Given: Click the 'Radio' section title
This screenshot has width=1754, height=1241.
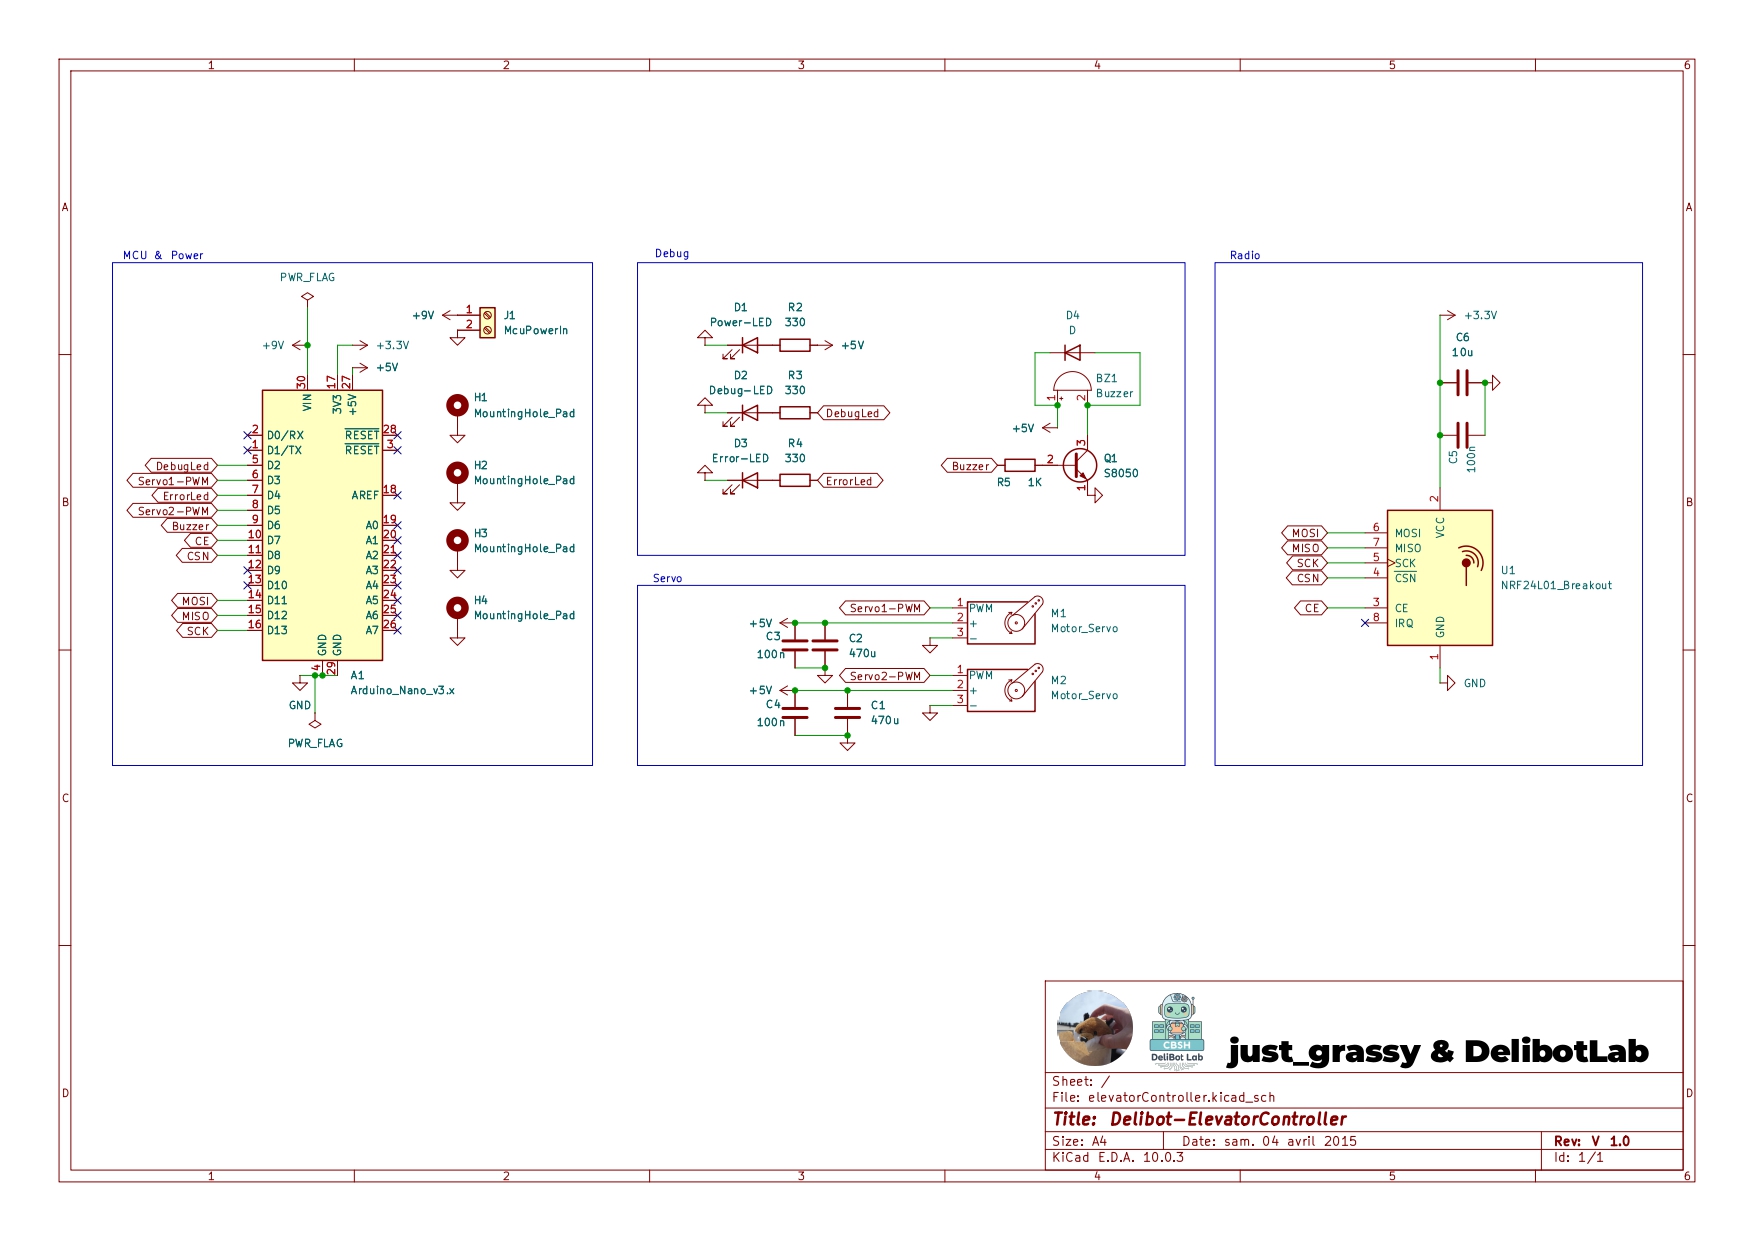Looking at the screenshot, I should [1245, 255].
